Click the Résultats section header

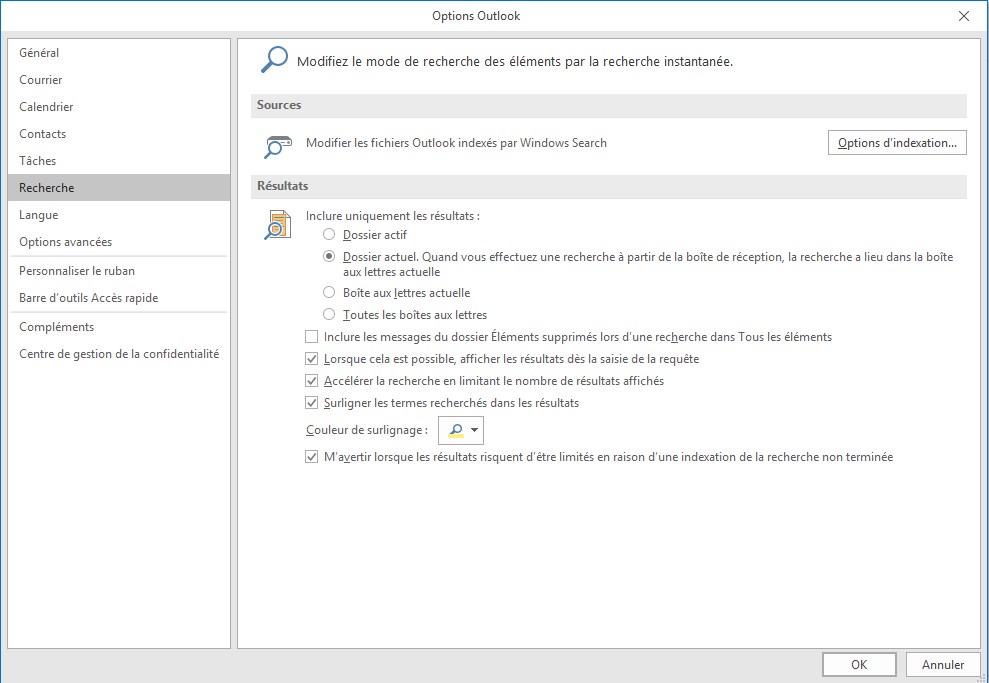click(x=609, y=187)
